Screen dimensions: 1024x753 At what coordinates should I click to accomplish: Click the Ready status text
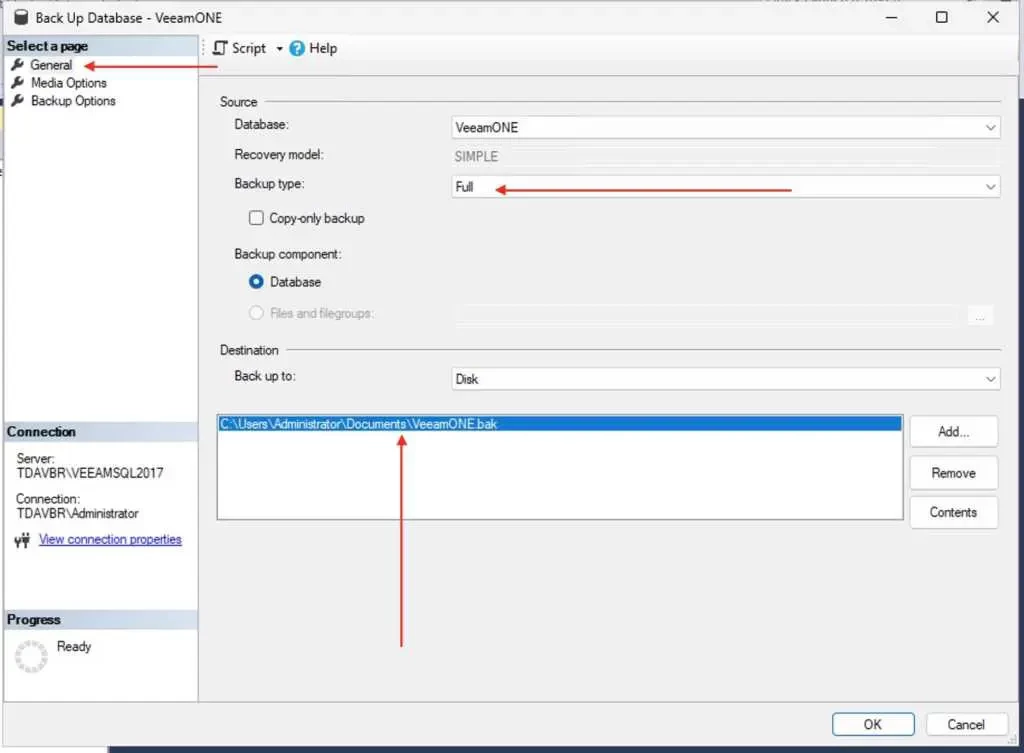point(74,646)
